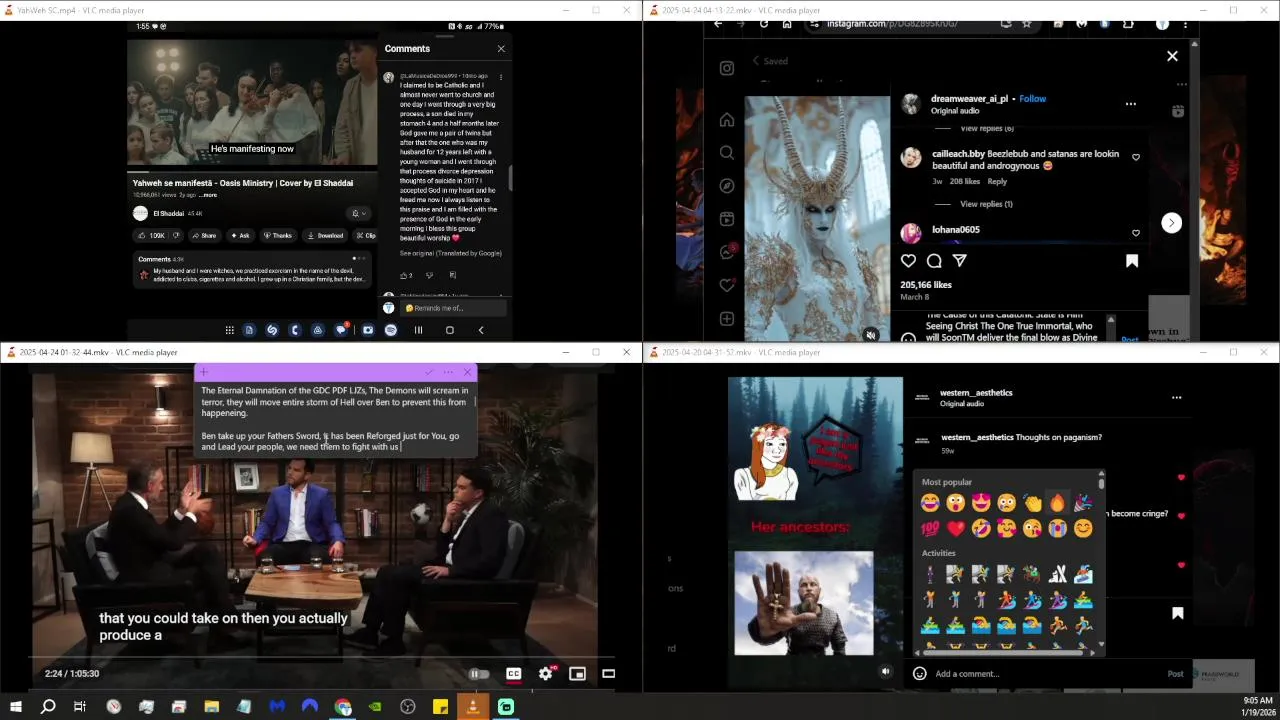This screenshot has width=1280, height=720.
Task: Like the dreamweaver_ai_pl post with heart icon
Action: pos(908,261)
